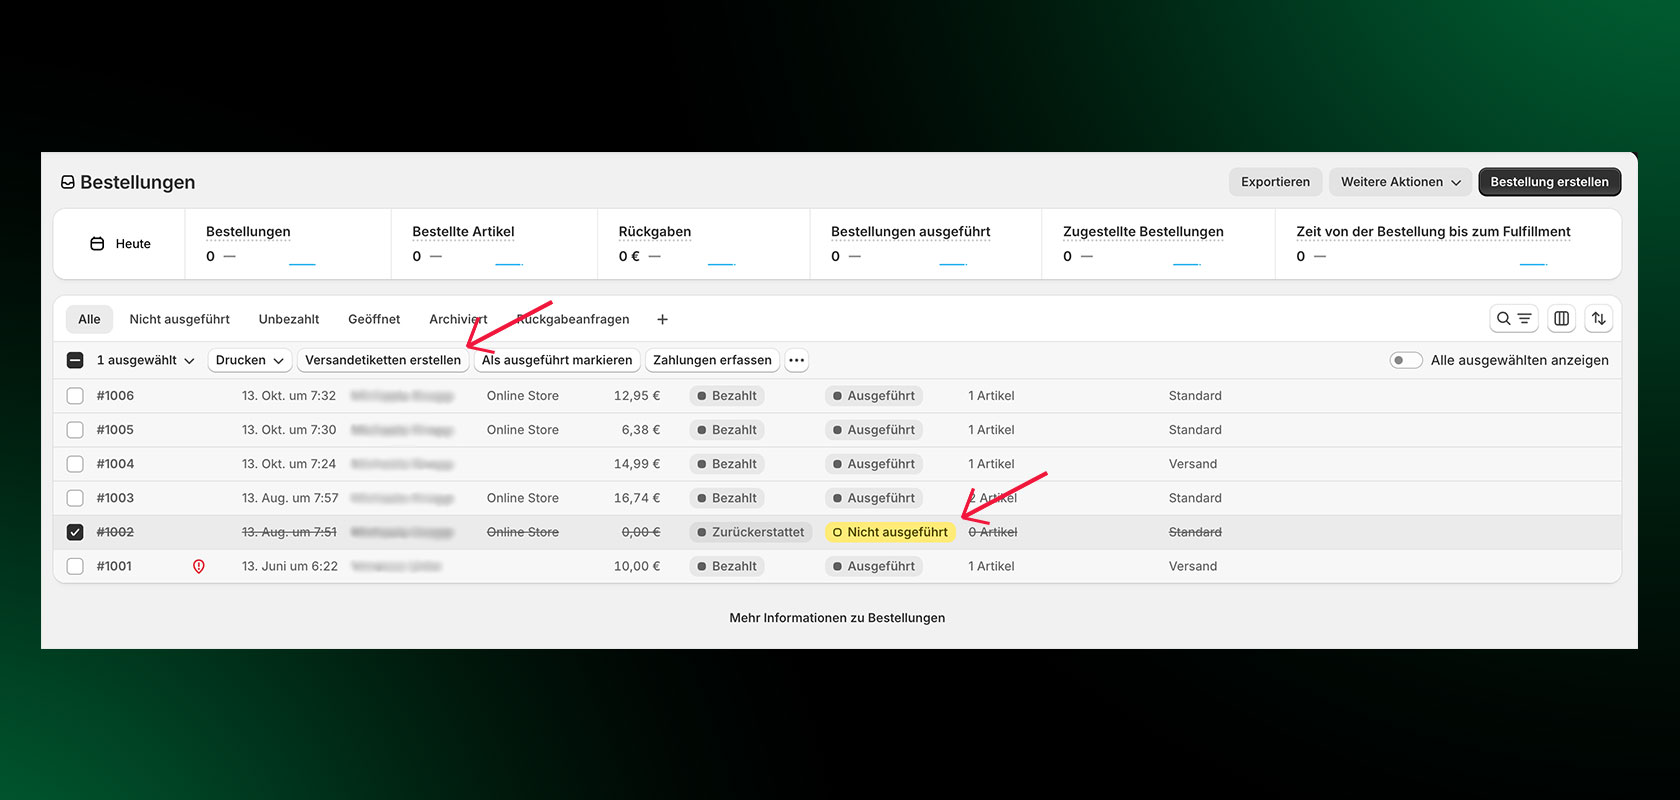Open the Bestellungen ausgeführt metric card
1680x800 pixels.
pos(926,244)
